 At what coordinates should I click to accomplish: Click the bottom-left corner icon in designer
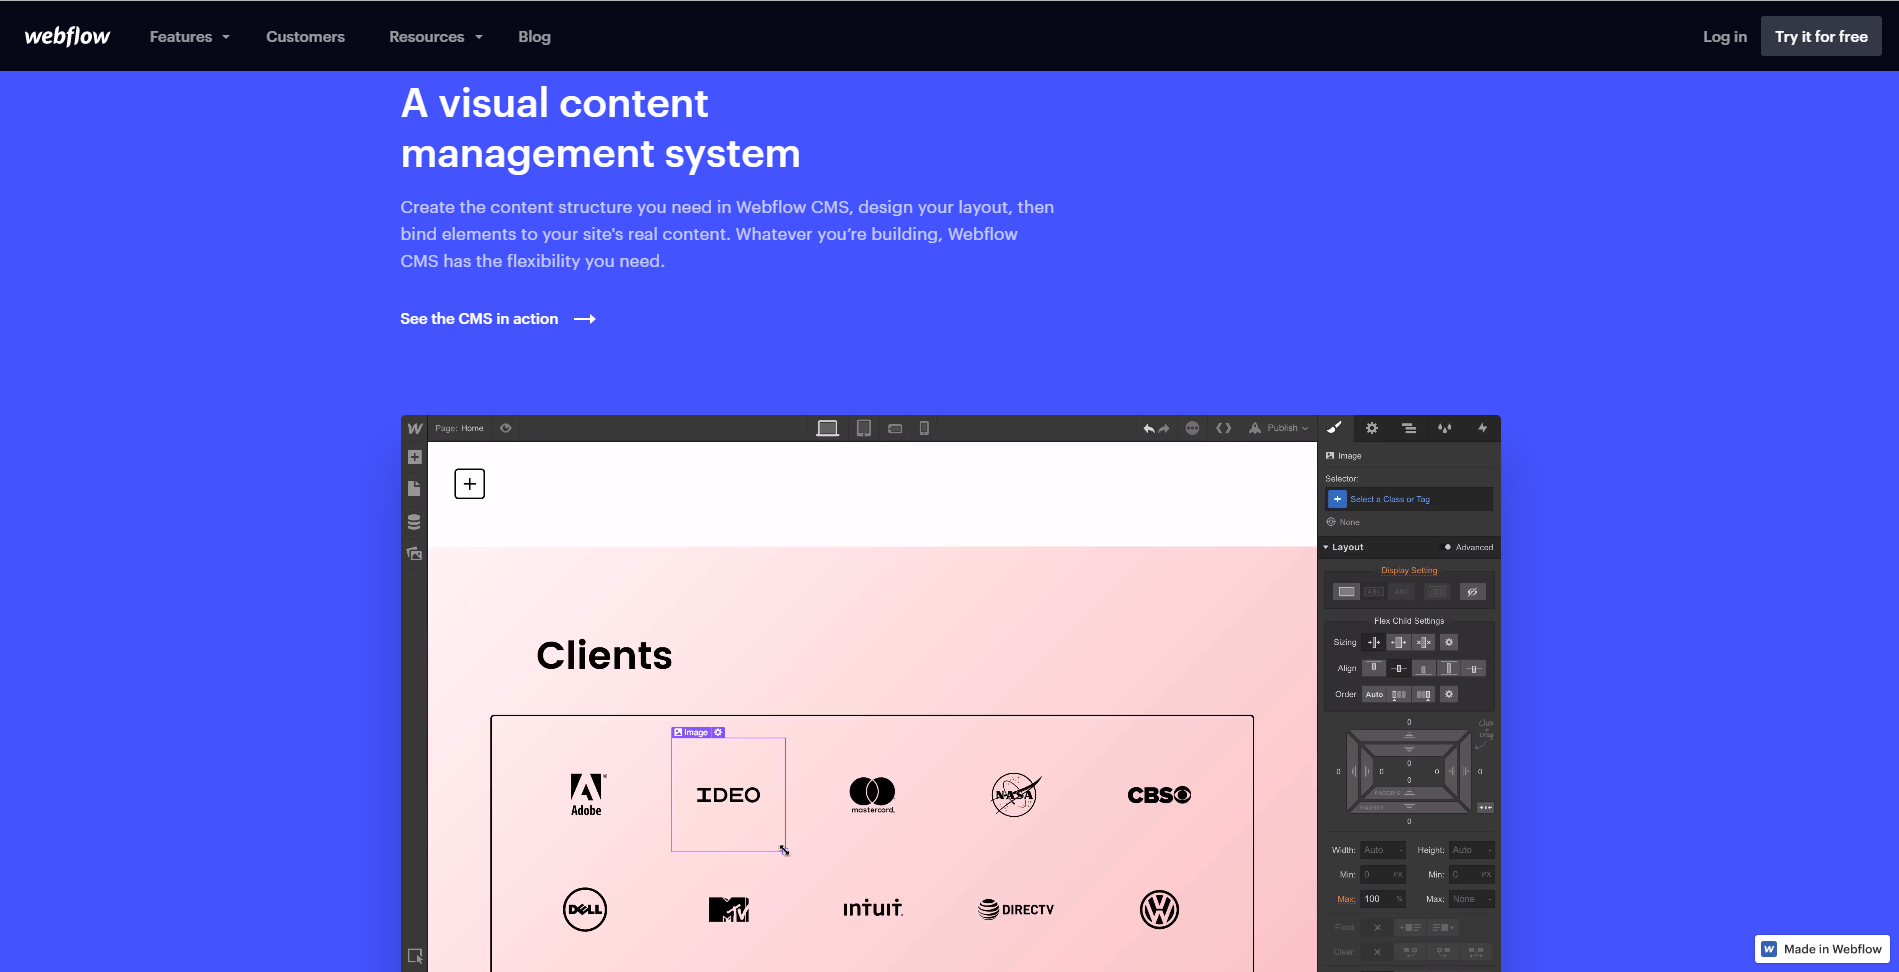414,956
